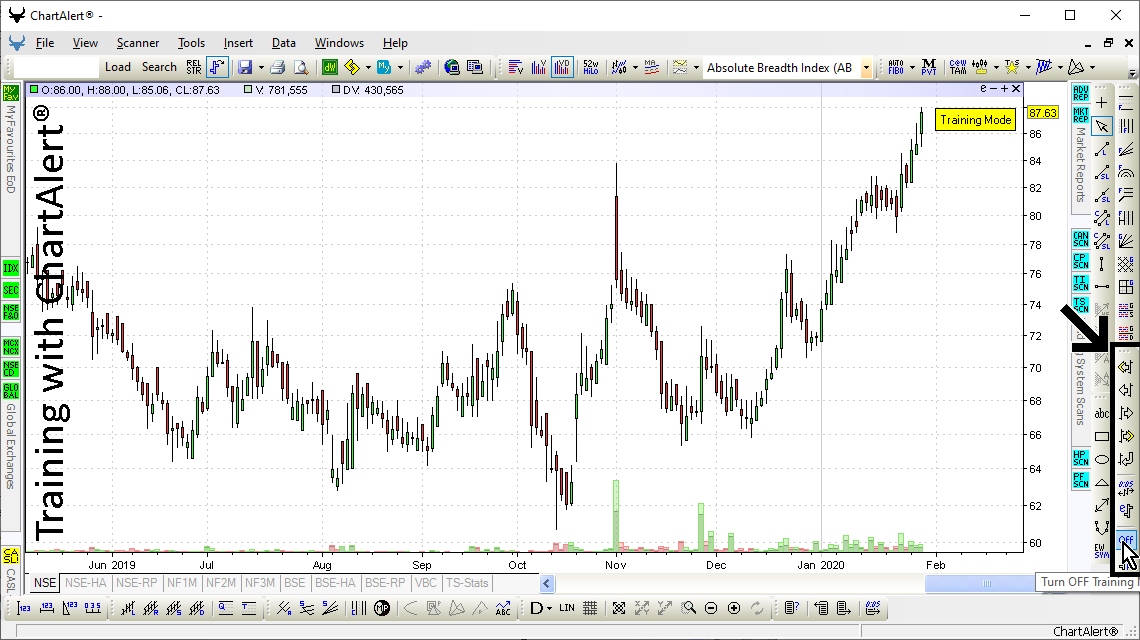Click the zoom in plus circle icon

(734, 608)
